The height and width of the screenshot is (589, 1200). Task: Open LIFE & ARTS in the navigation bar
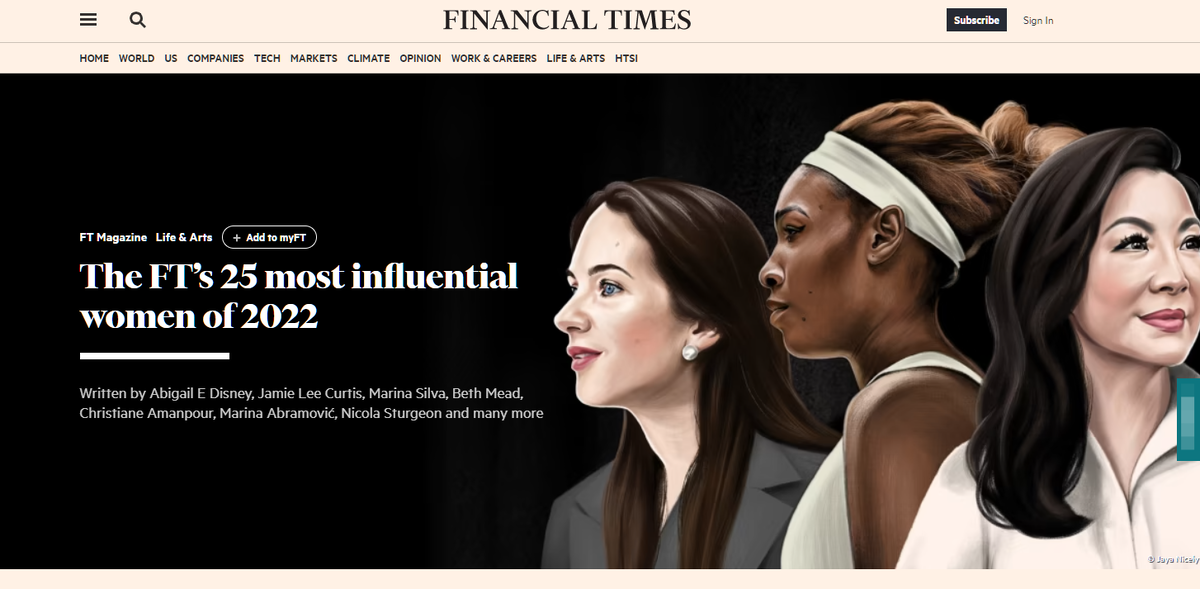coord(575,58)
